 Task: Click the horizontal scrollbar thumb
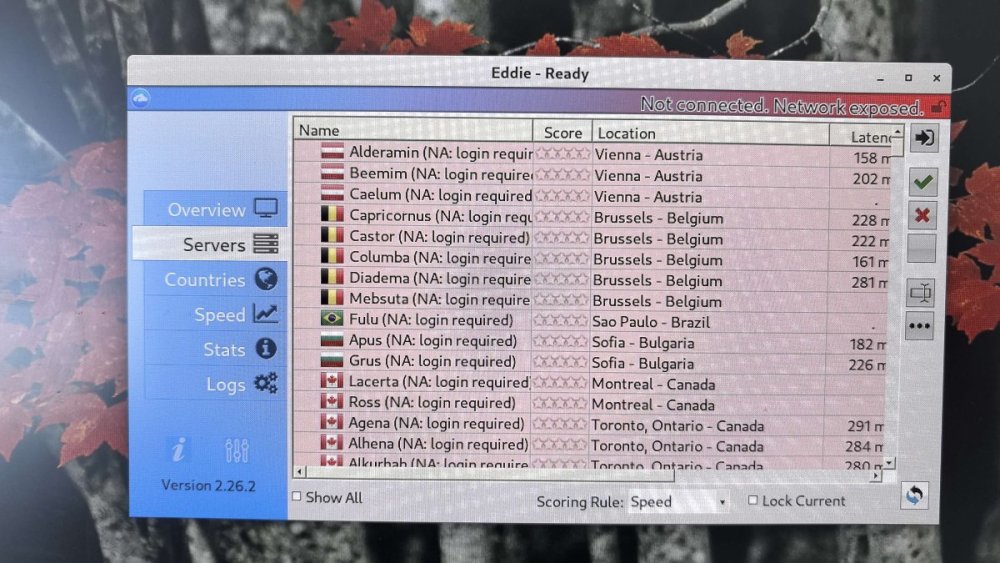pos(490,474)
